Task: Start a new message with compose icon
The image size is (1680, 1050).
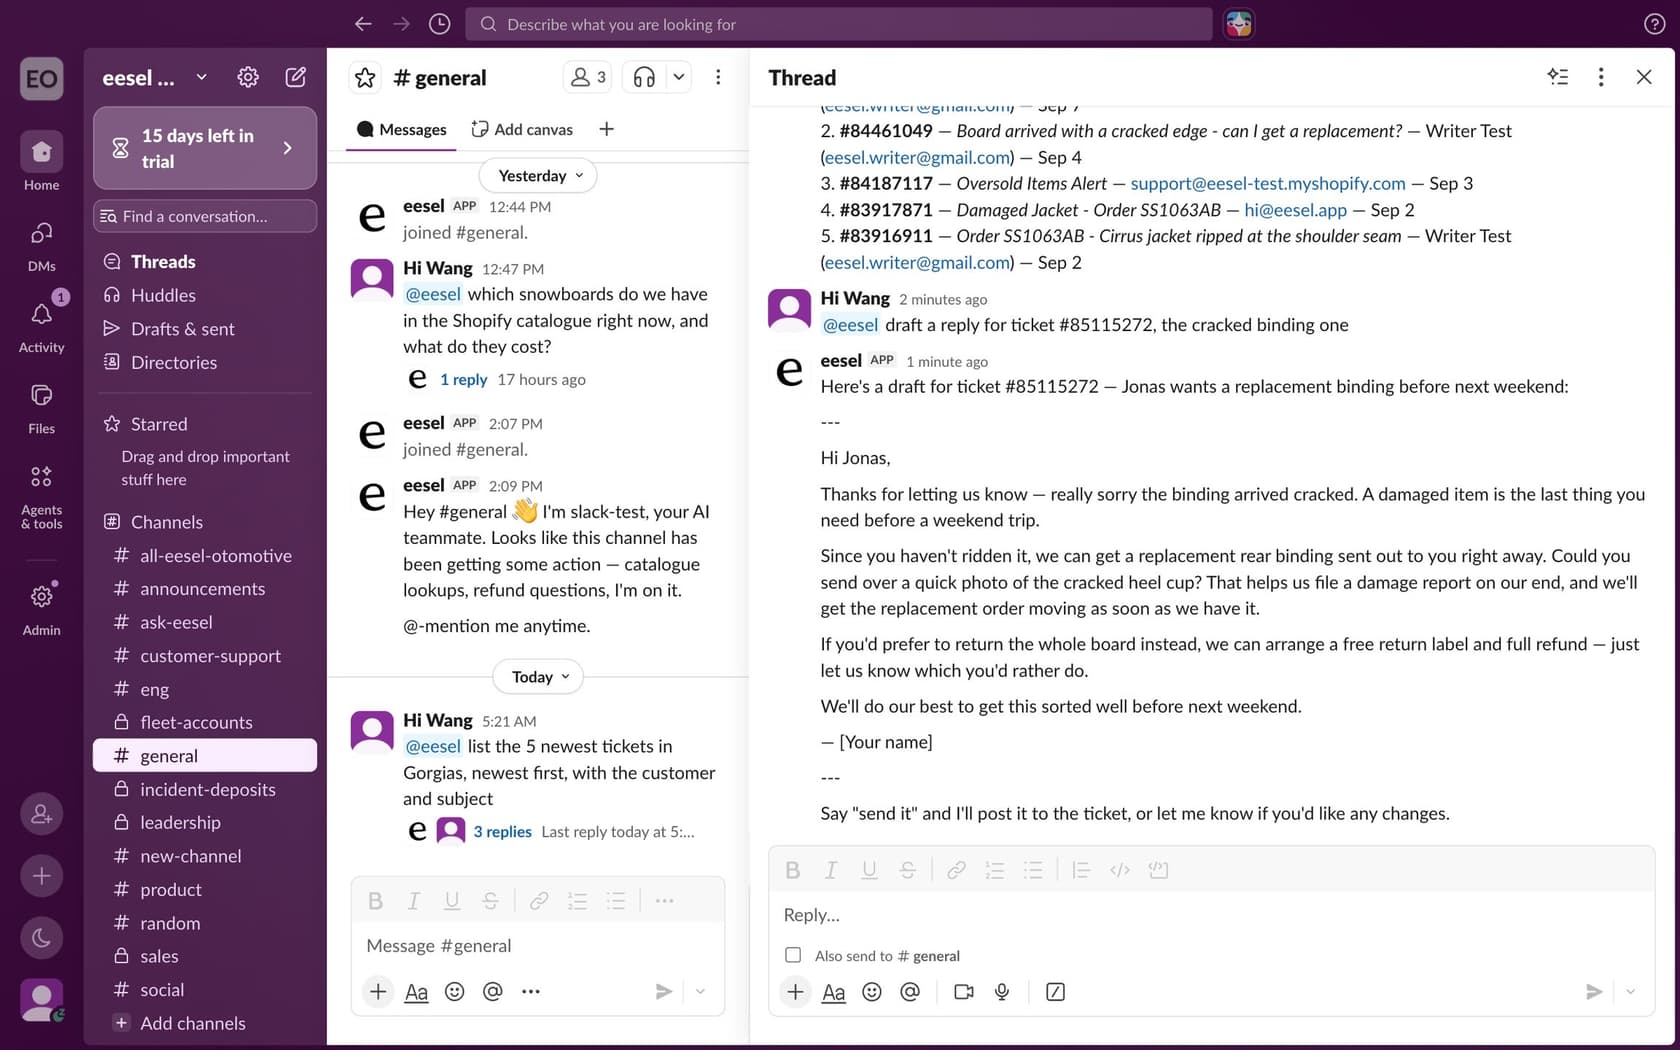Action: [296, 77]
